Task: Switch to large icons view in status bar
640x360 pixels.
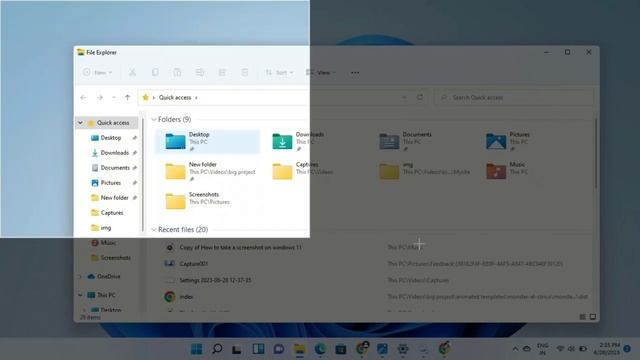Action: [593, 317]
